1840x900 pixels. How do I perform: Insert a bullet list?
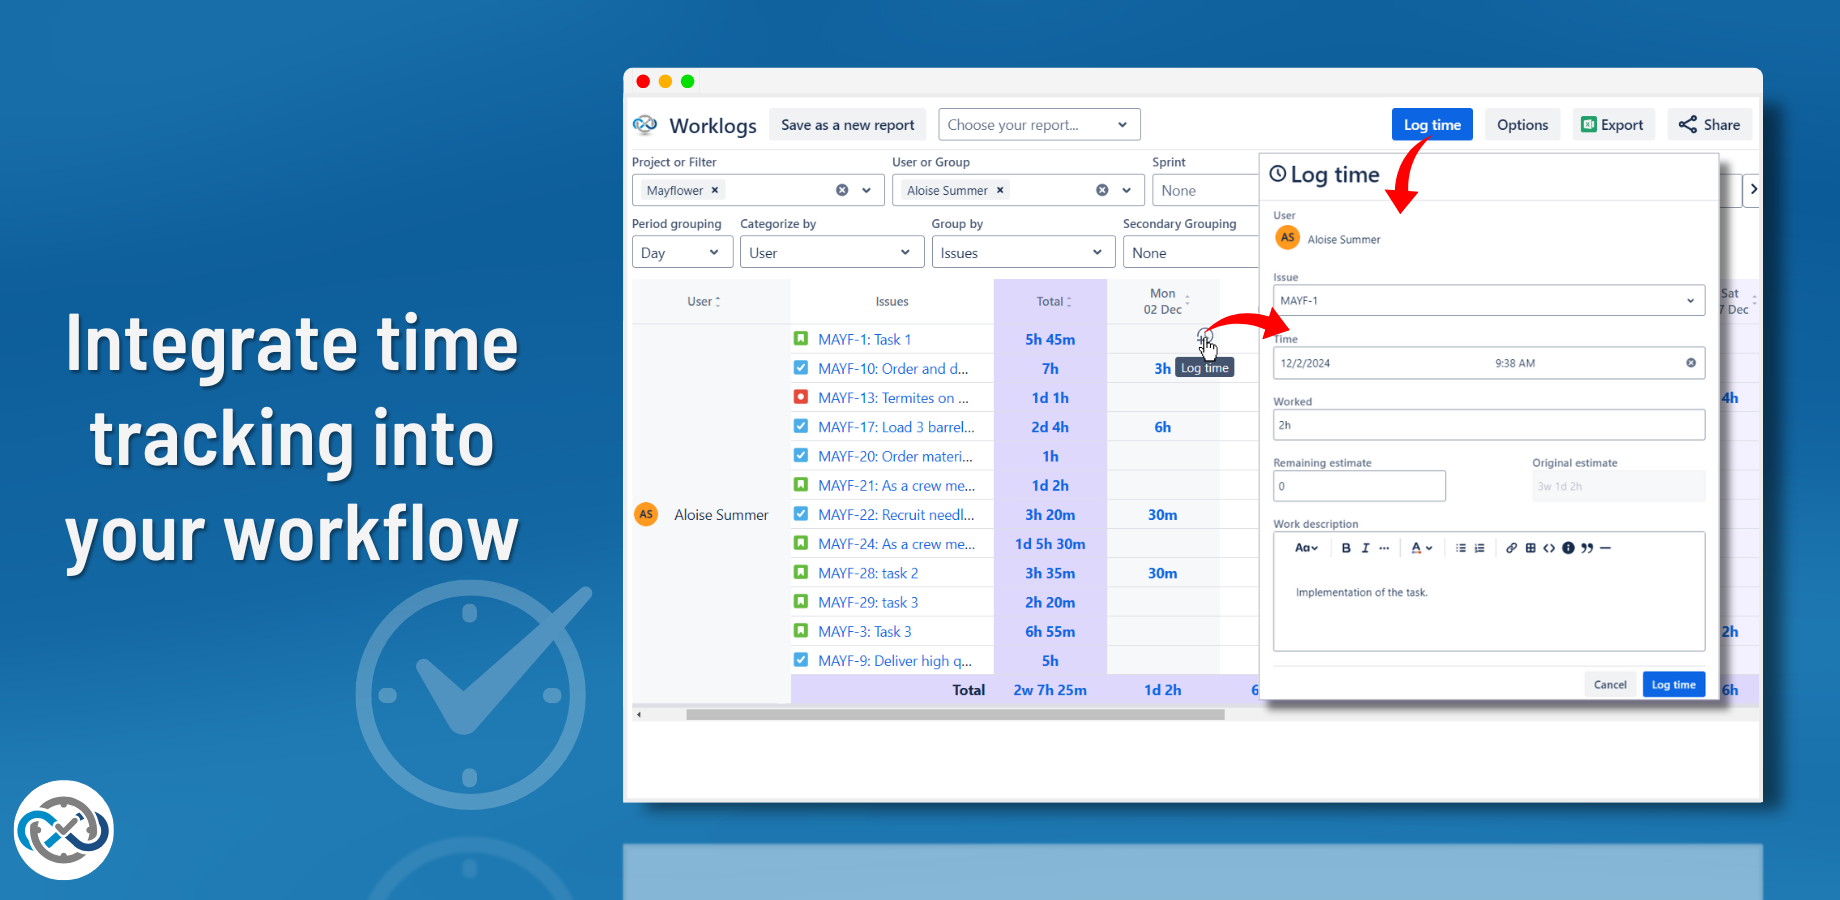[x=1461, y=548]
